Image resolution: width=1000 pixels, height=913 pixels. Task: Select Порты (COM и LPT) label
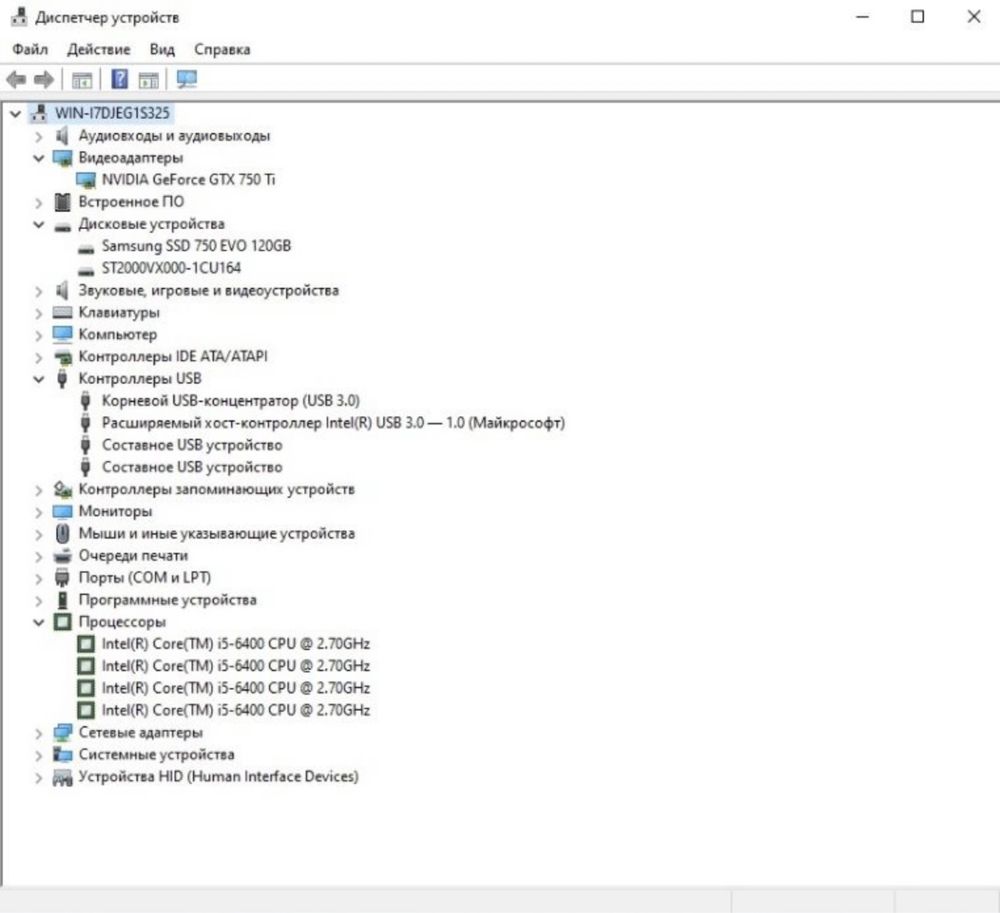point(145,578)
